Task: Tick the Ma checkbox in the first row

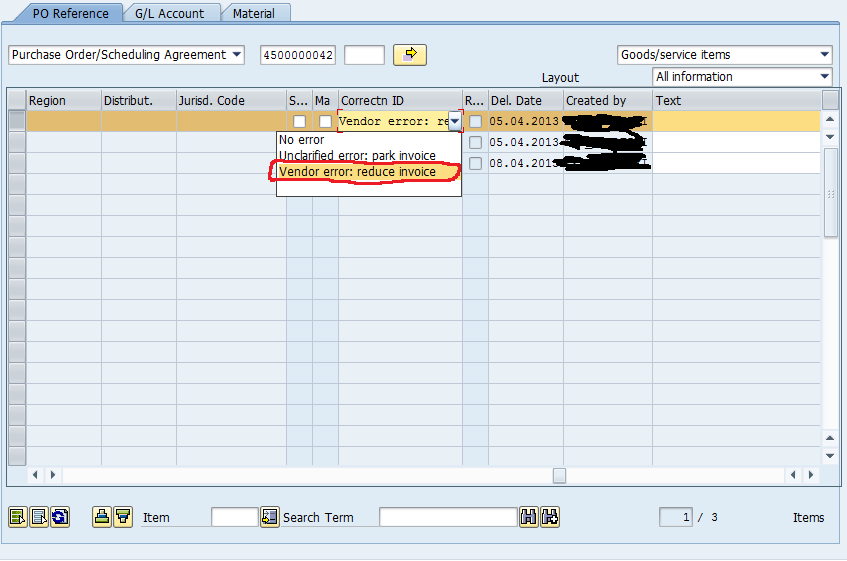Action: pyautogui.click(x=325, y=121)
